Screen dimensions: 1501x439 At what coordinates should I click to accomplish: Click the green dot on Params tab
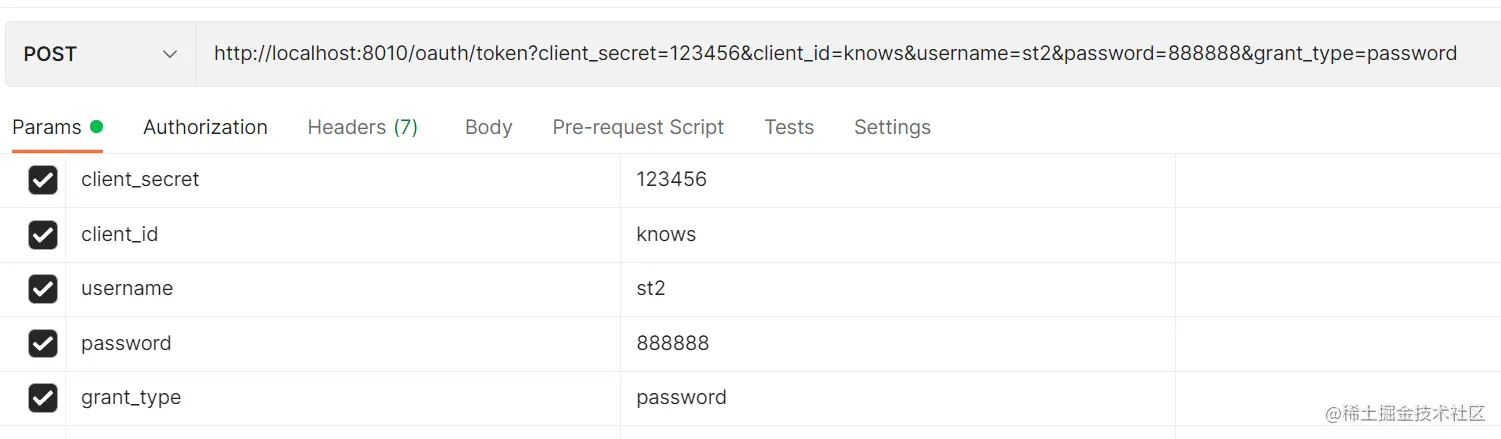(x=96, y=127)
